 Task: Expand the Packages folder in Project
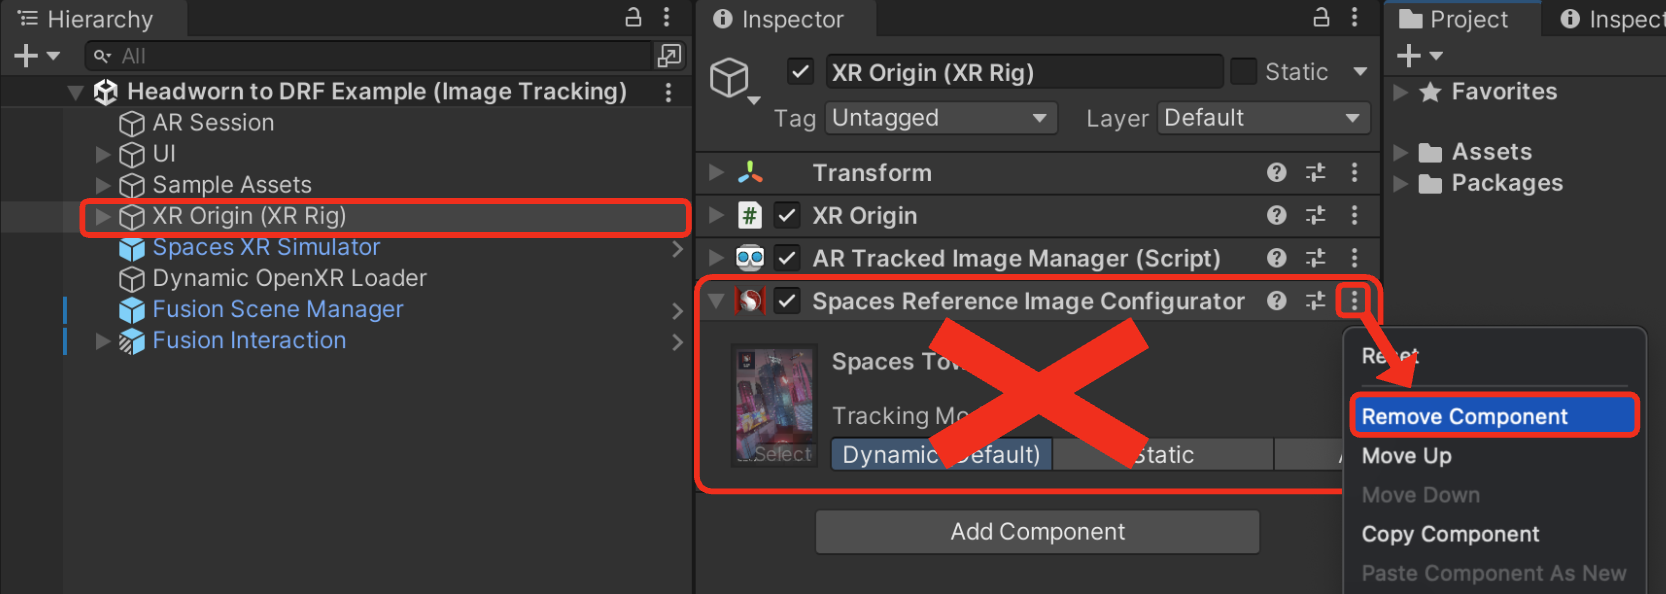coord(1401,183)
